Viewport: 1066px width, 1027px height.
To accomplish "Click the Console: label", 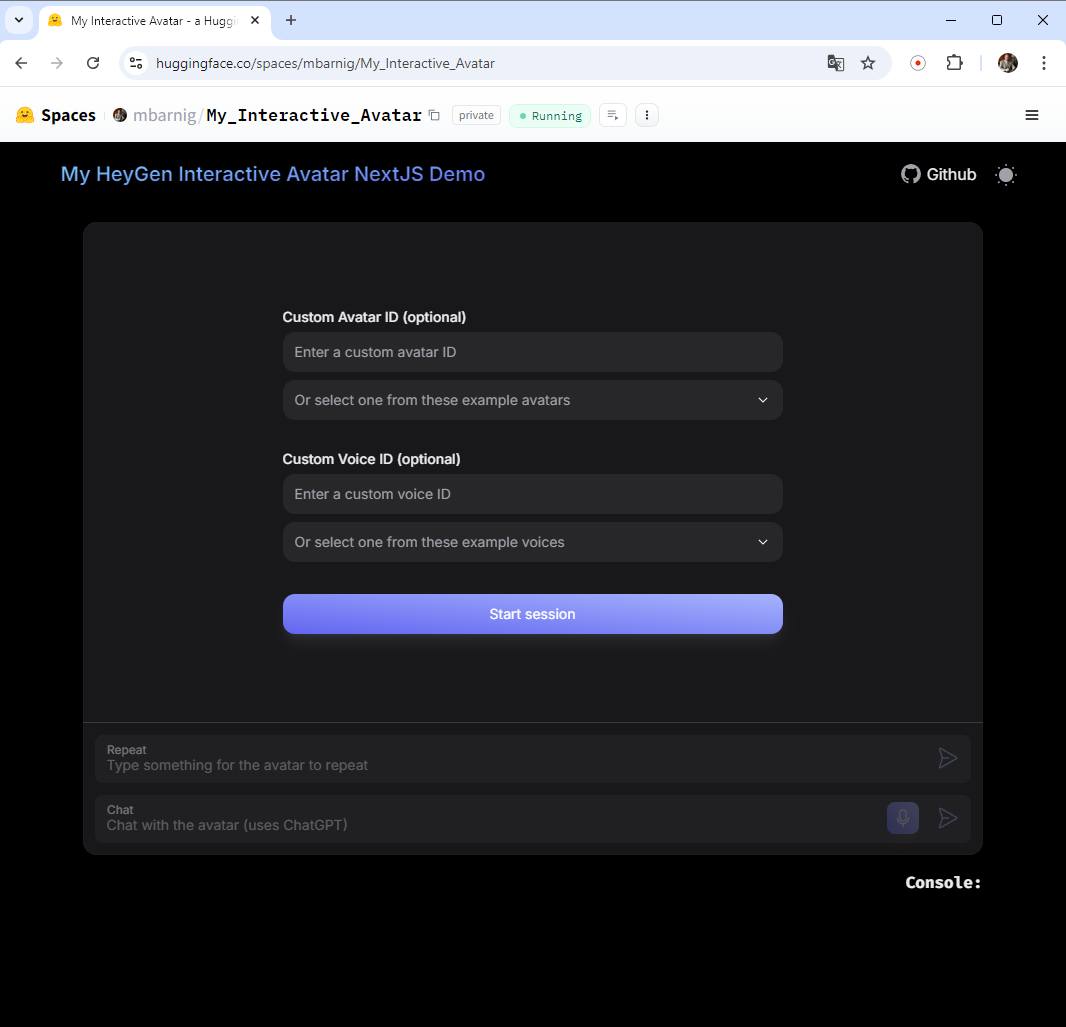I will pyautogui.click(x=943, y=883).
